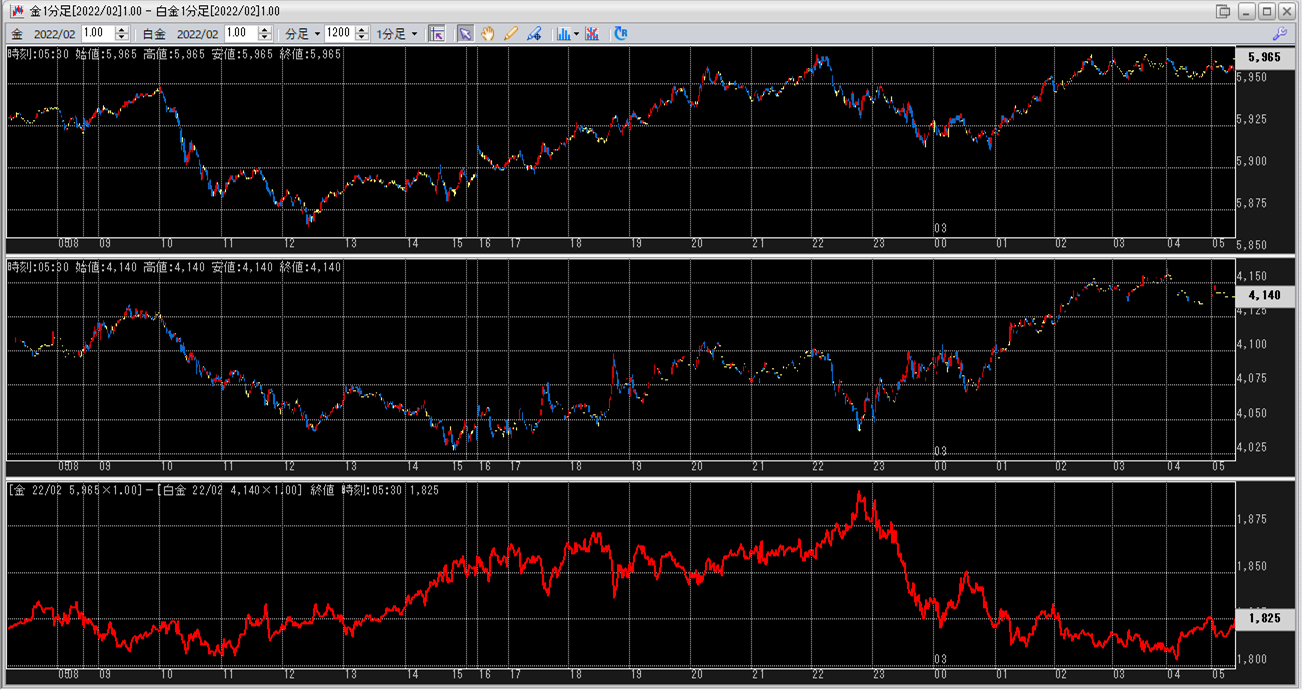The height and width of the screenshot is (690, 1302).
Task: Activate the hand pan tool
Action: pos(488,33)
